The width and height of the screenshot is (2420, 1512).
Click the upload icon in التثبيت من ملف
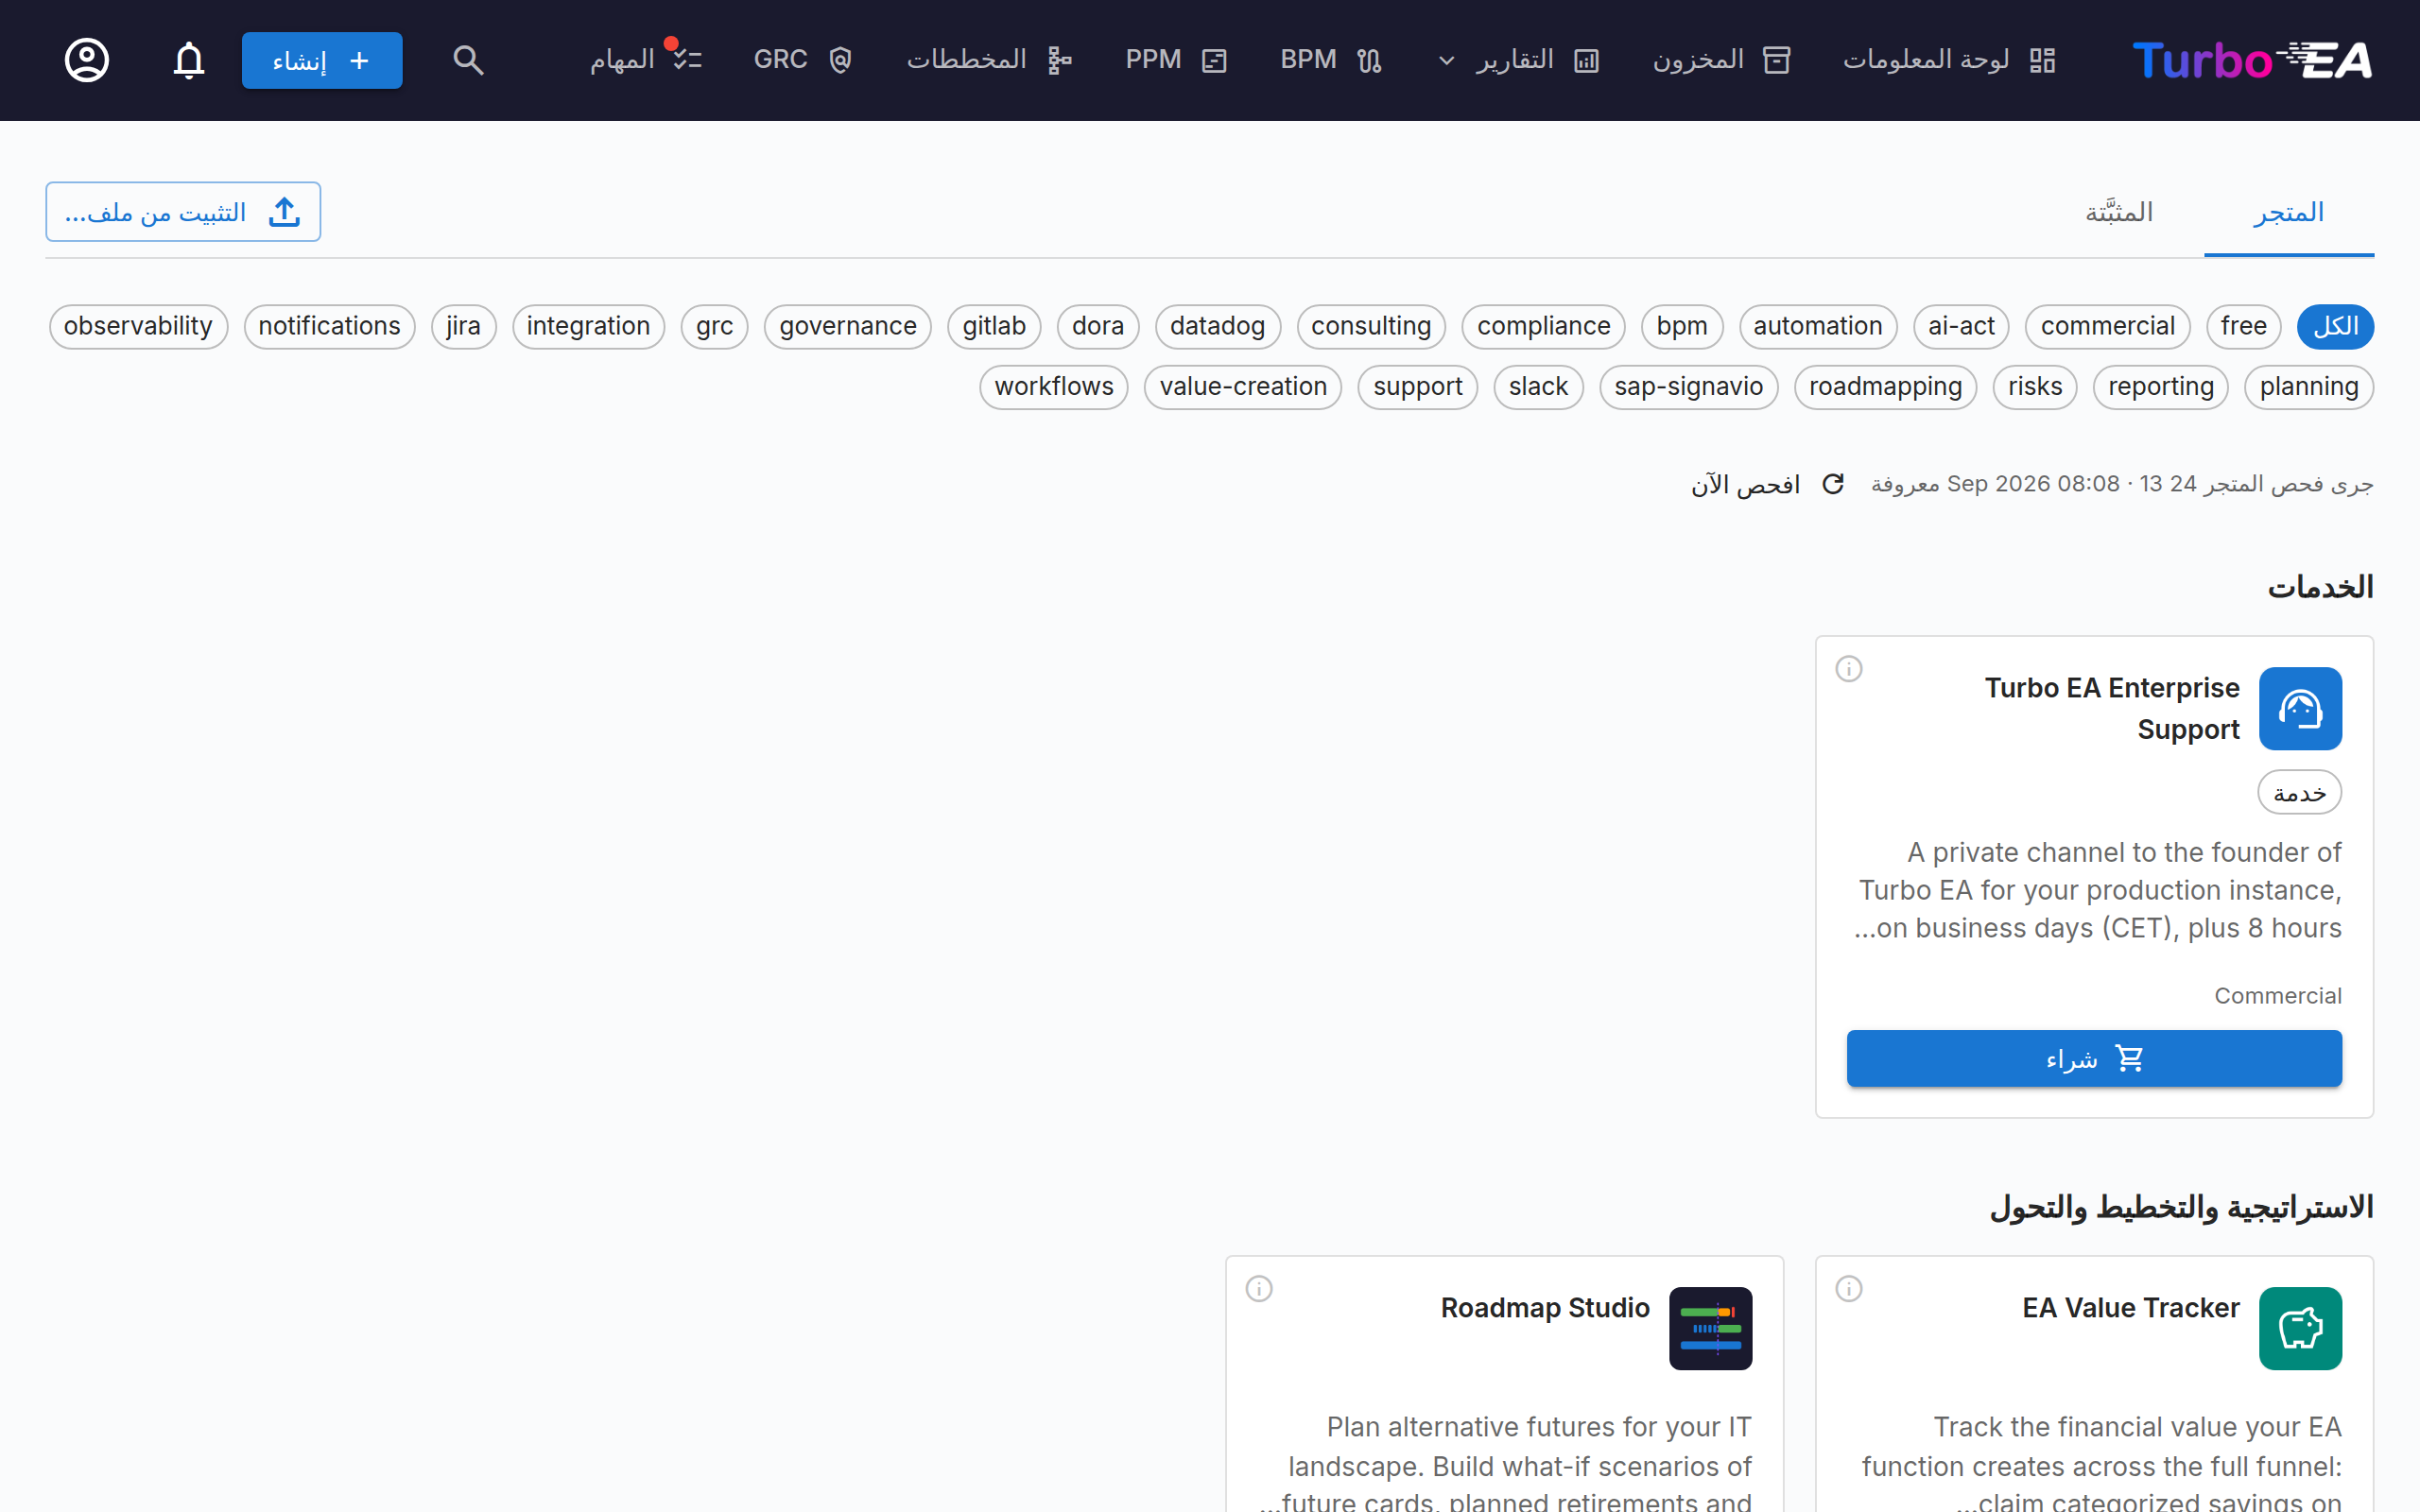pyautogui.click(x=284, y=212)
